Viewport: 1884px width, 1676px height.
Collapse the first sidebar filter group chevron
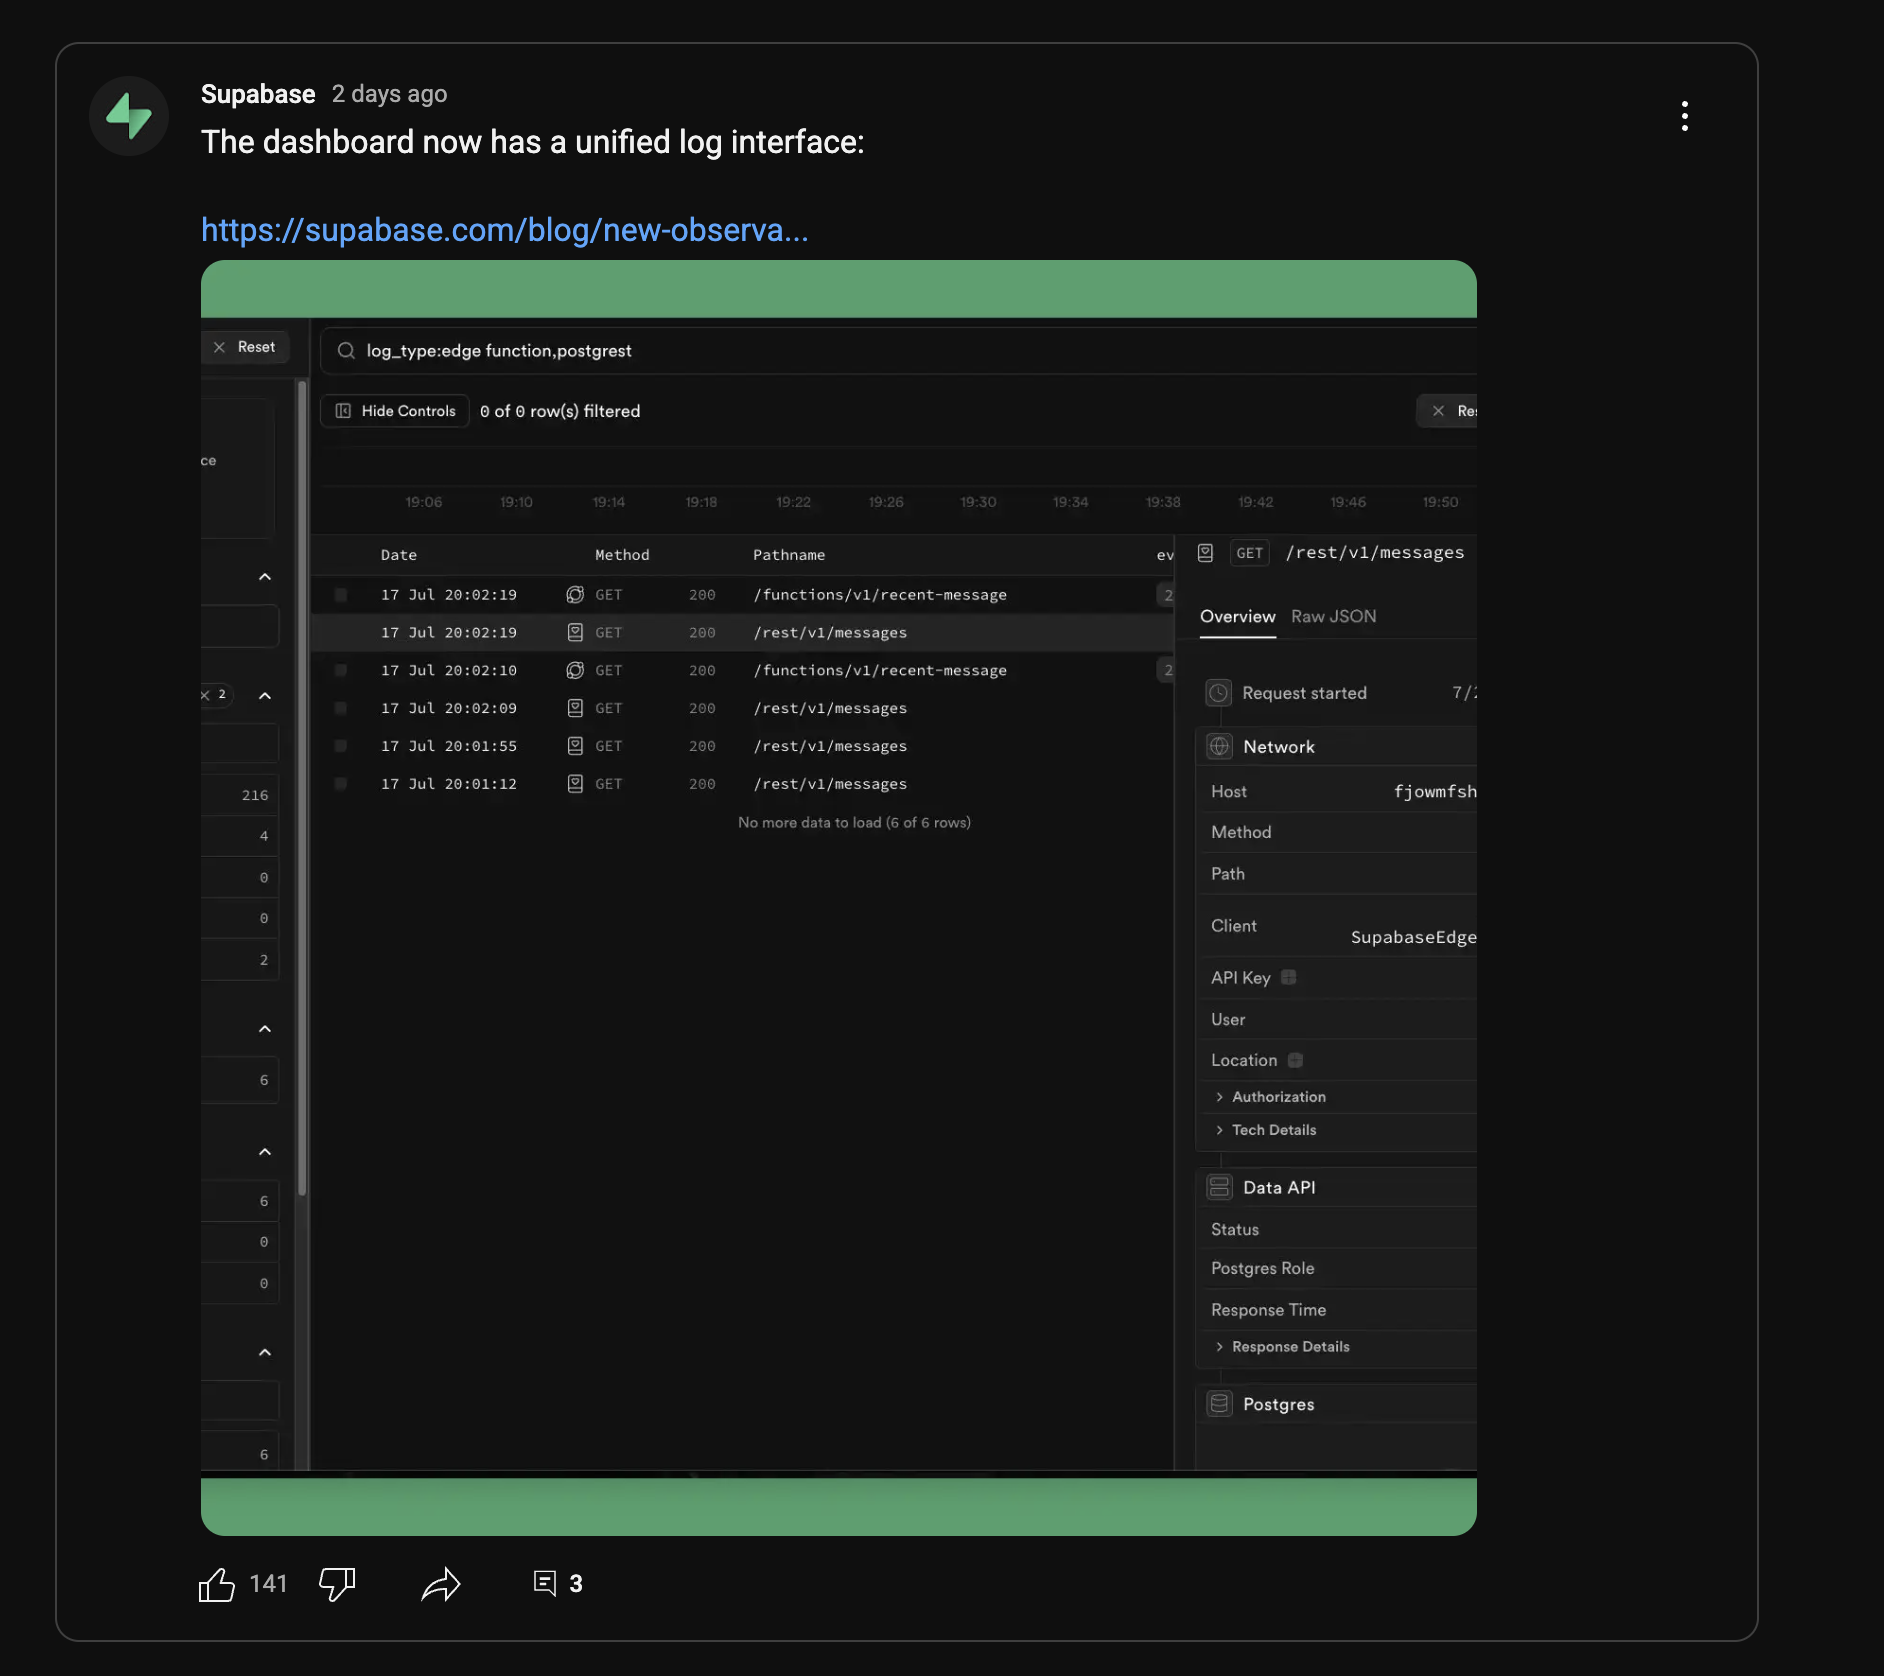pyautogui.click(x=265, y=577)
